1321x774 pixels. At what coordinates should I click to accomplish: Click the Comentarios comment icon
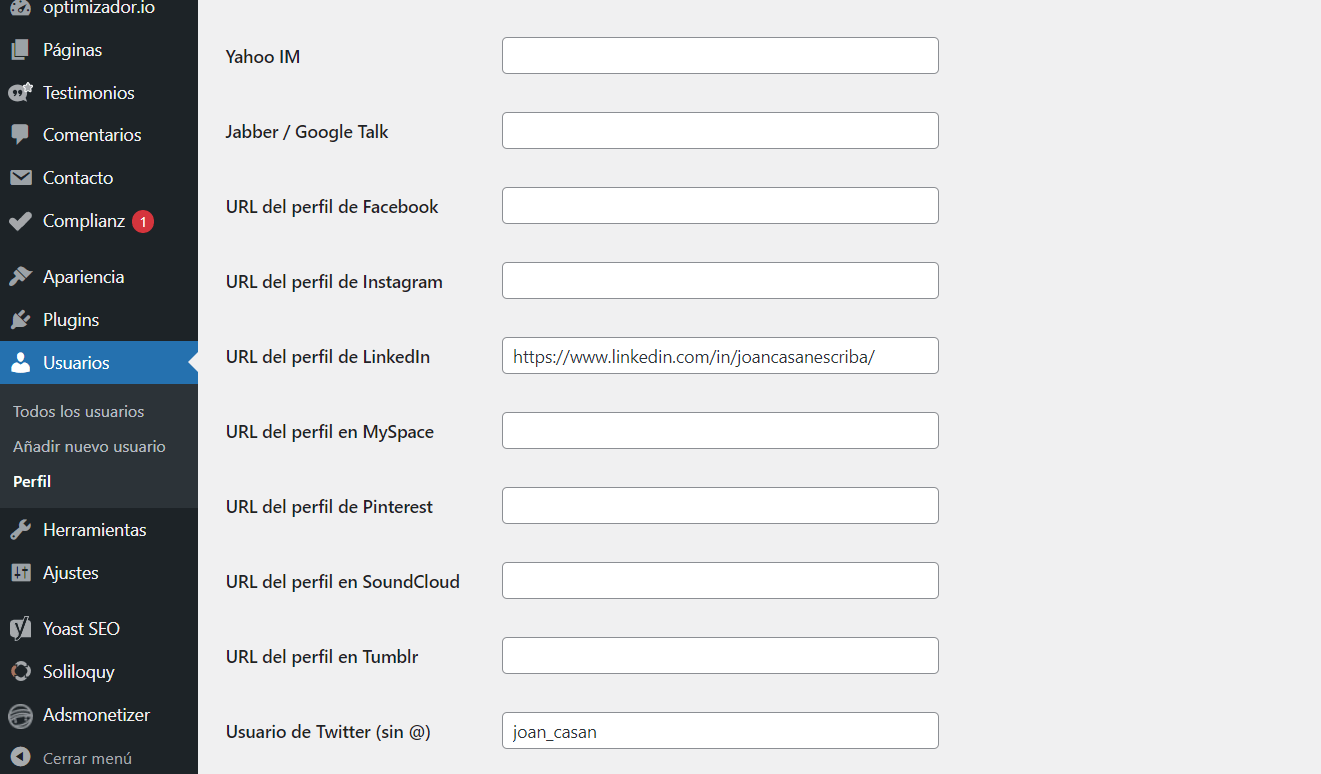pyautogui.click(x=20, y=135)
